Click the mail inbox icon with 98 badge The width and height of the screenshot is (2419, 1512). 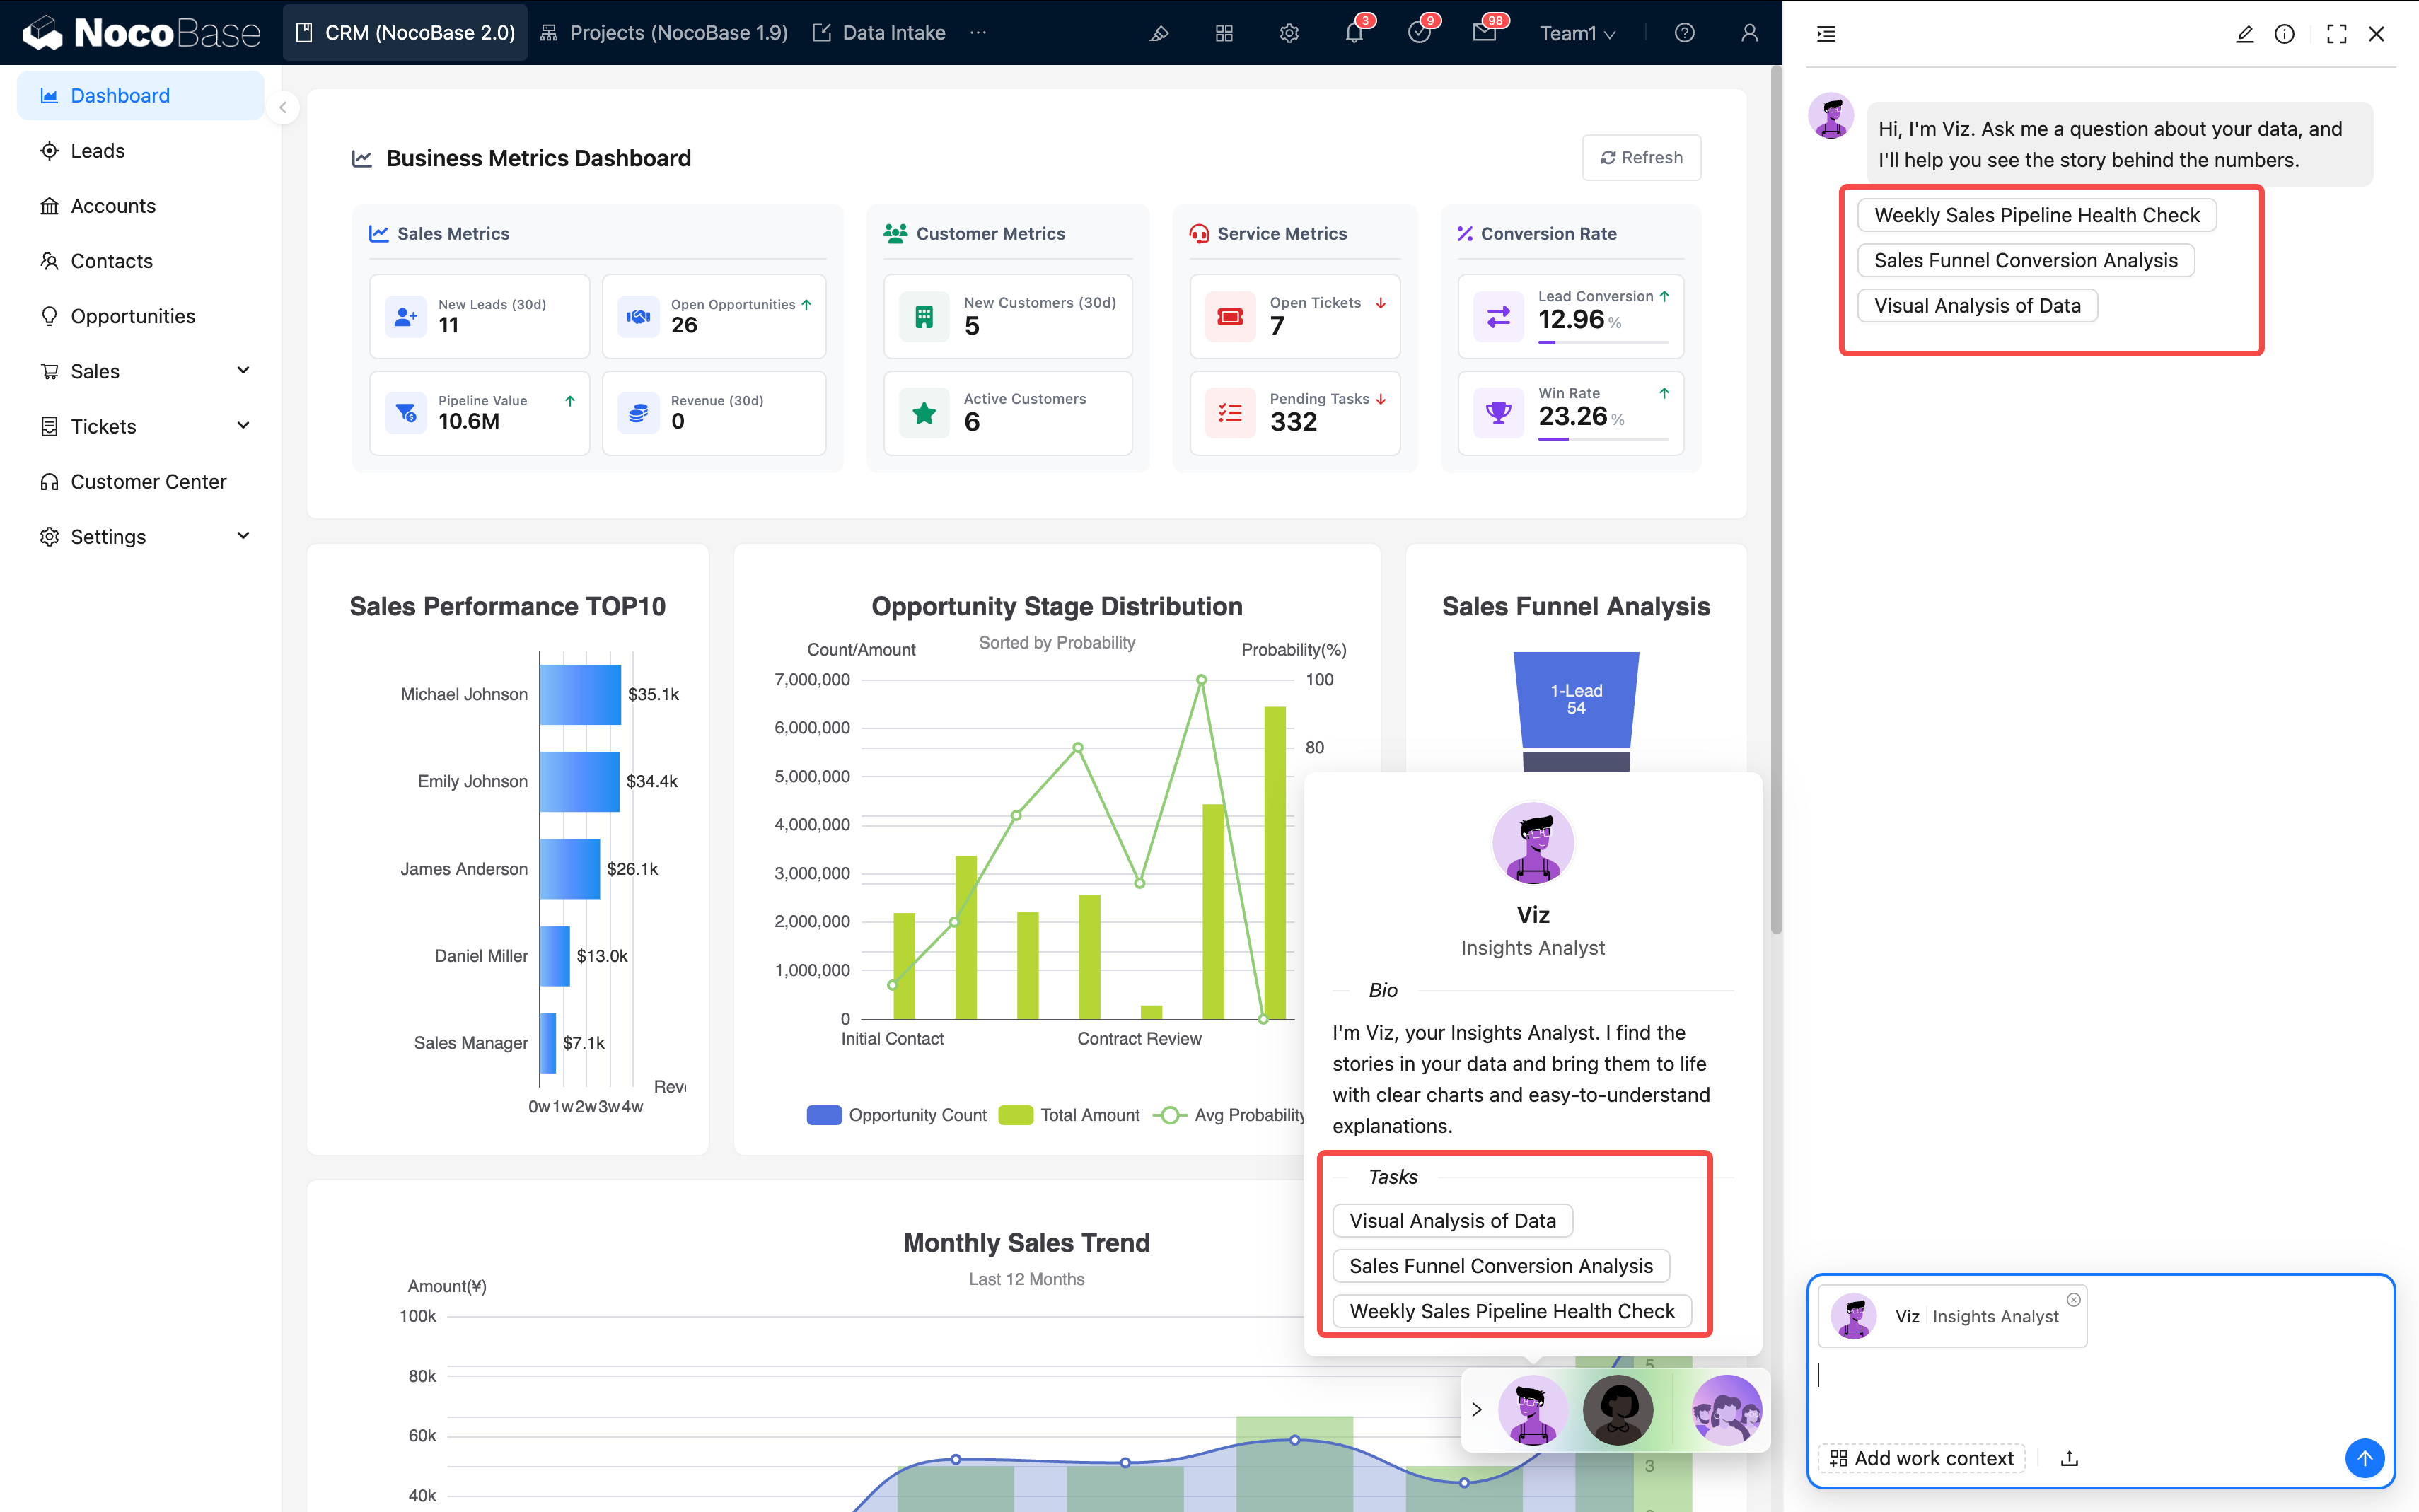[x=1484, y=33]
